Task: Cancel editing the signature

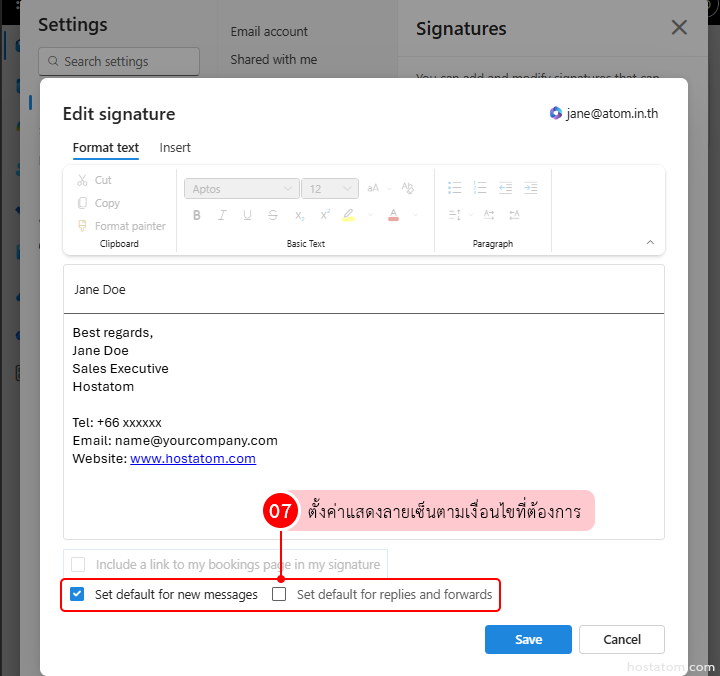Action: (622, 639)
